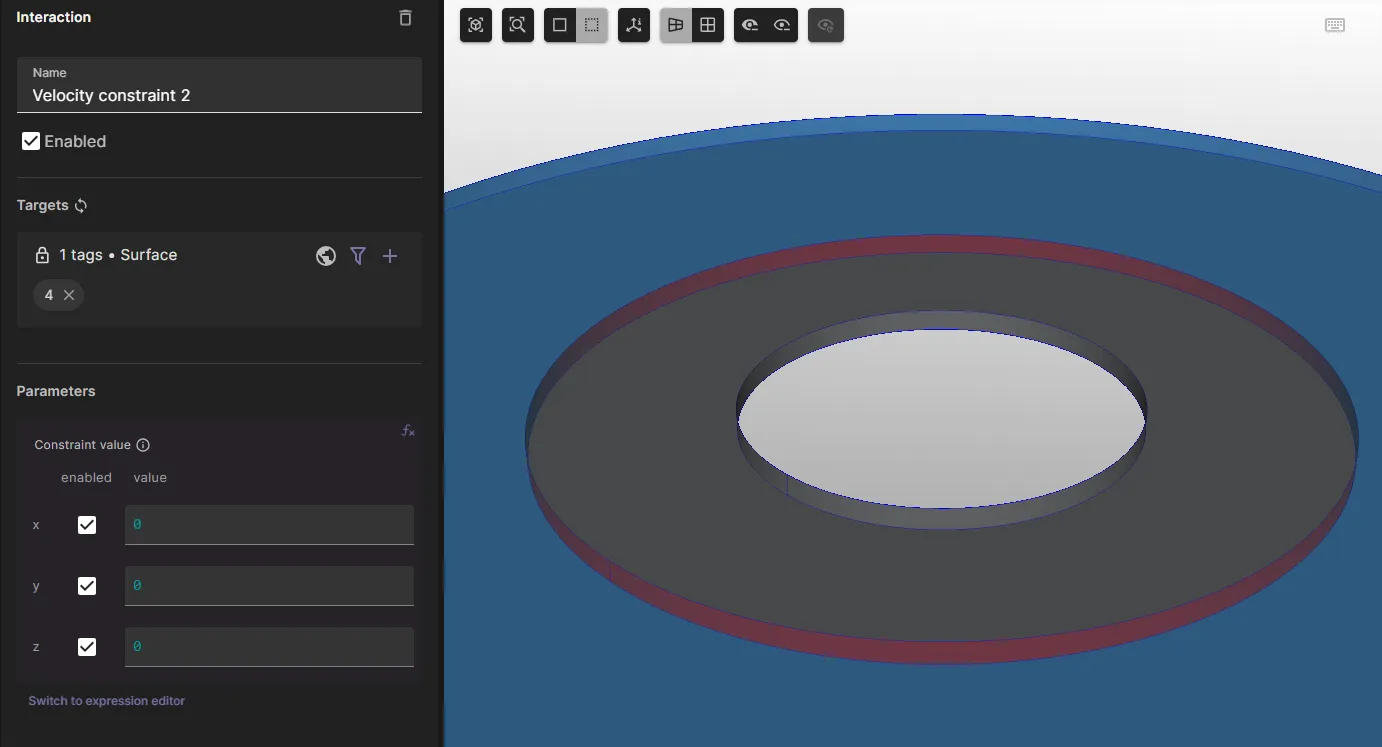The height and width of the screenshot is (747, 1382).
Task: Click the Name field Velocity constraint 2
Action: (219, 85)
